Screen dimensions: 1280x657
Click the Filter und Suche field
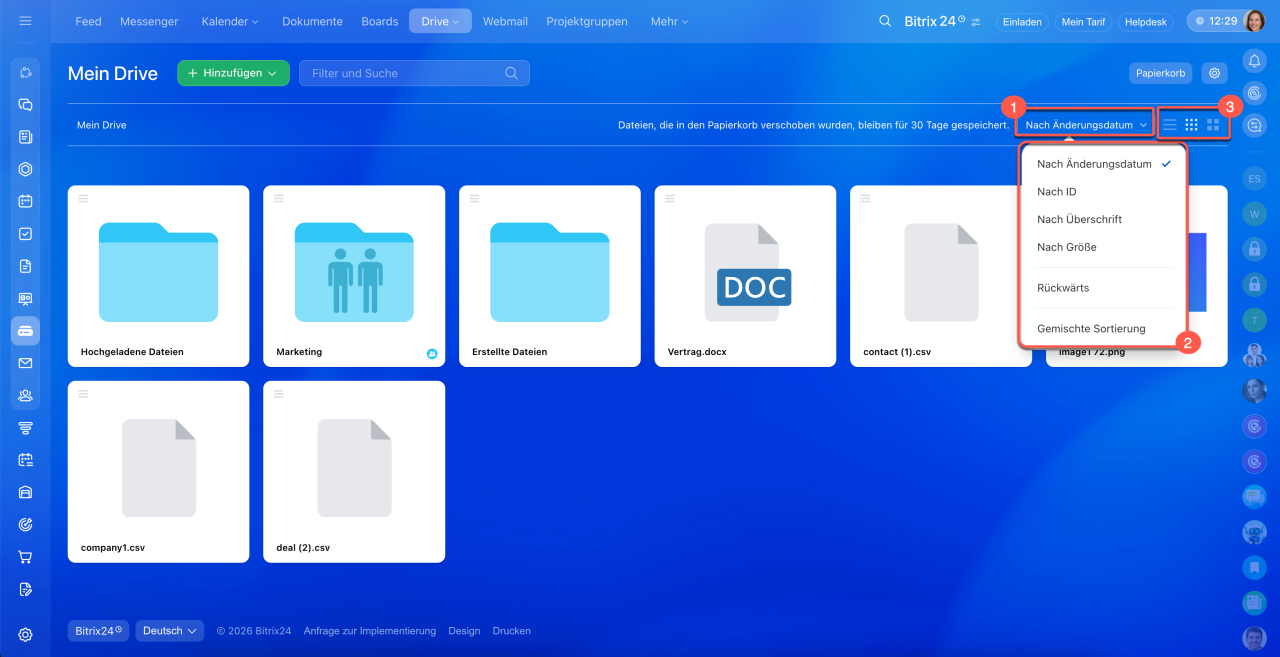click(404, 73)
